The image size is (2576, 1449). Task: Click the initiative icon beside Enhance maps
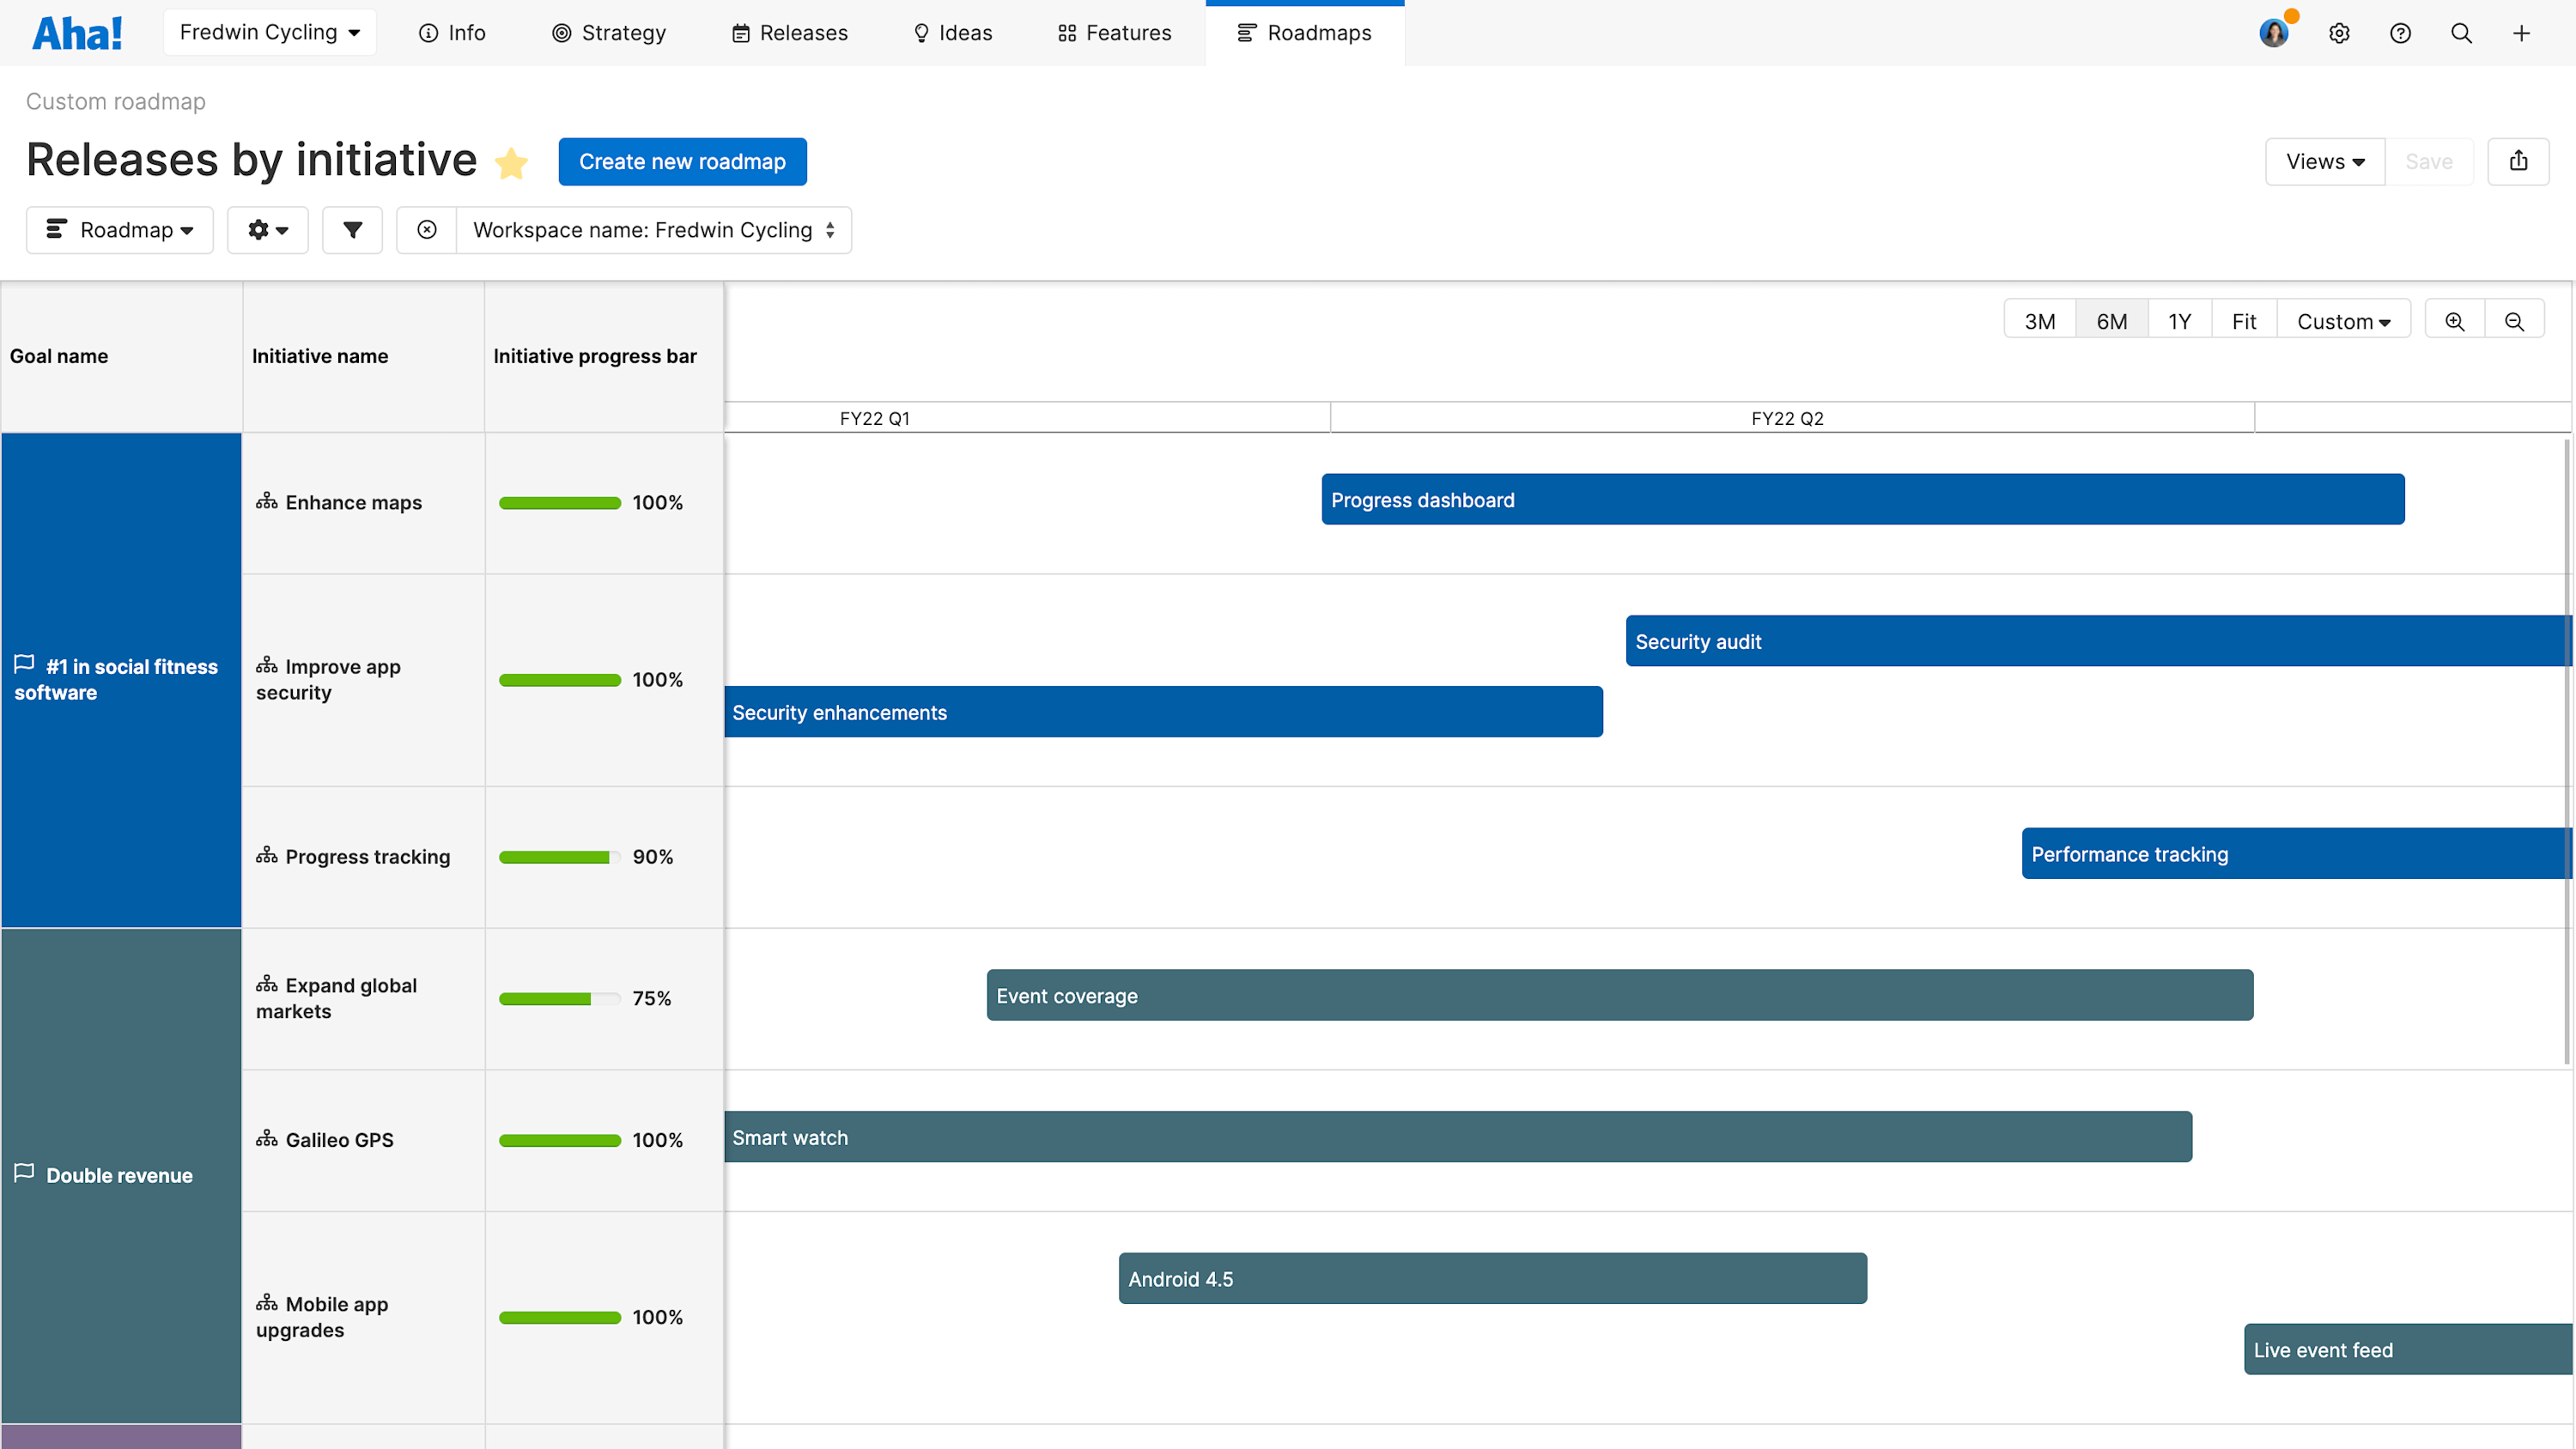pos(267,502)
